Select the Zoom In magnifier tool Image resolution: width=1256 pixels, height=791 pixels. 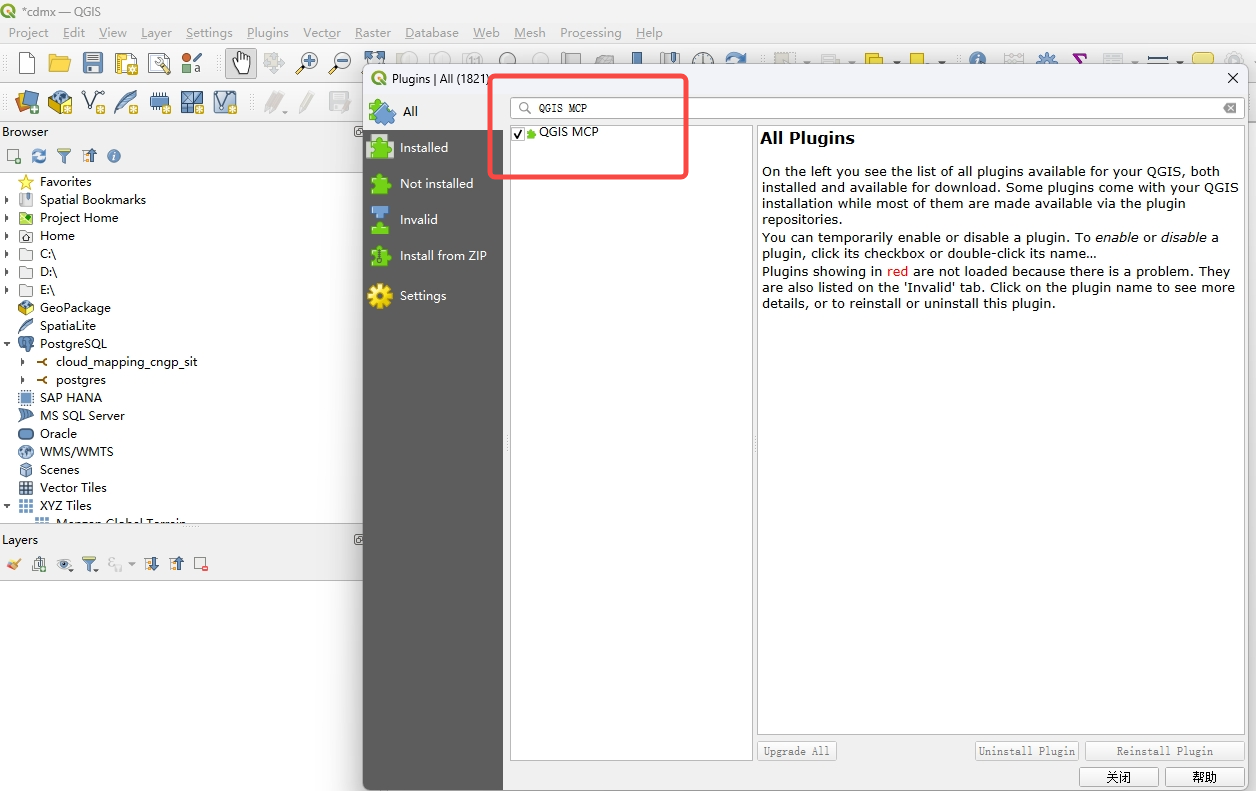307,64
